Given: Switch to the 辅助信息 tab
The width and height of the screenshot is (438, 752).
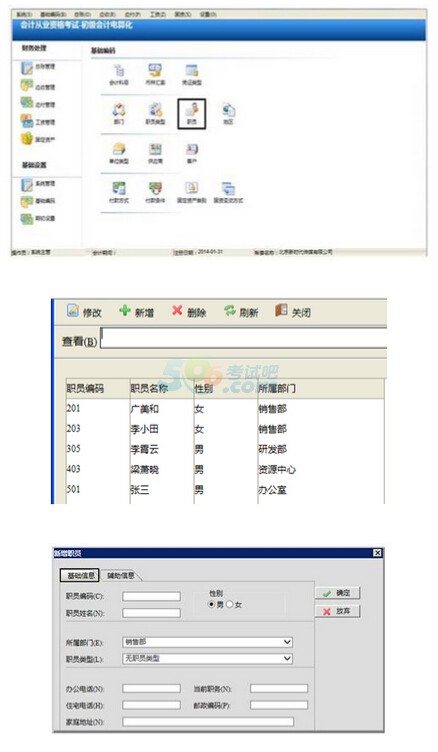Looking at the screenshot, I should 120,575.
